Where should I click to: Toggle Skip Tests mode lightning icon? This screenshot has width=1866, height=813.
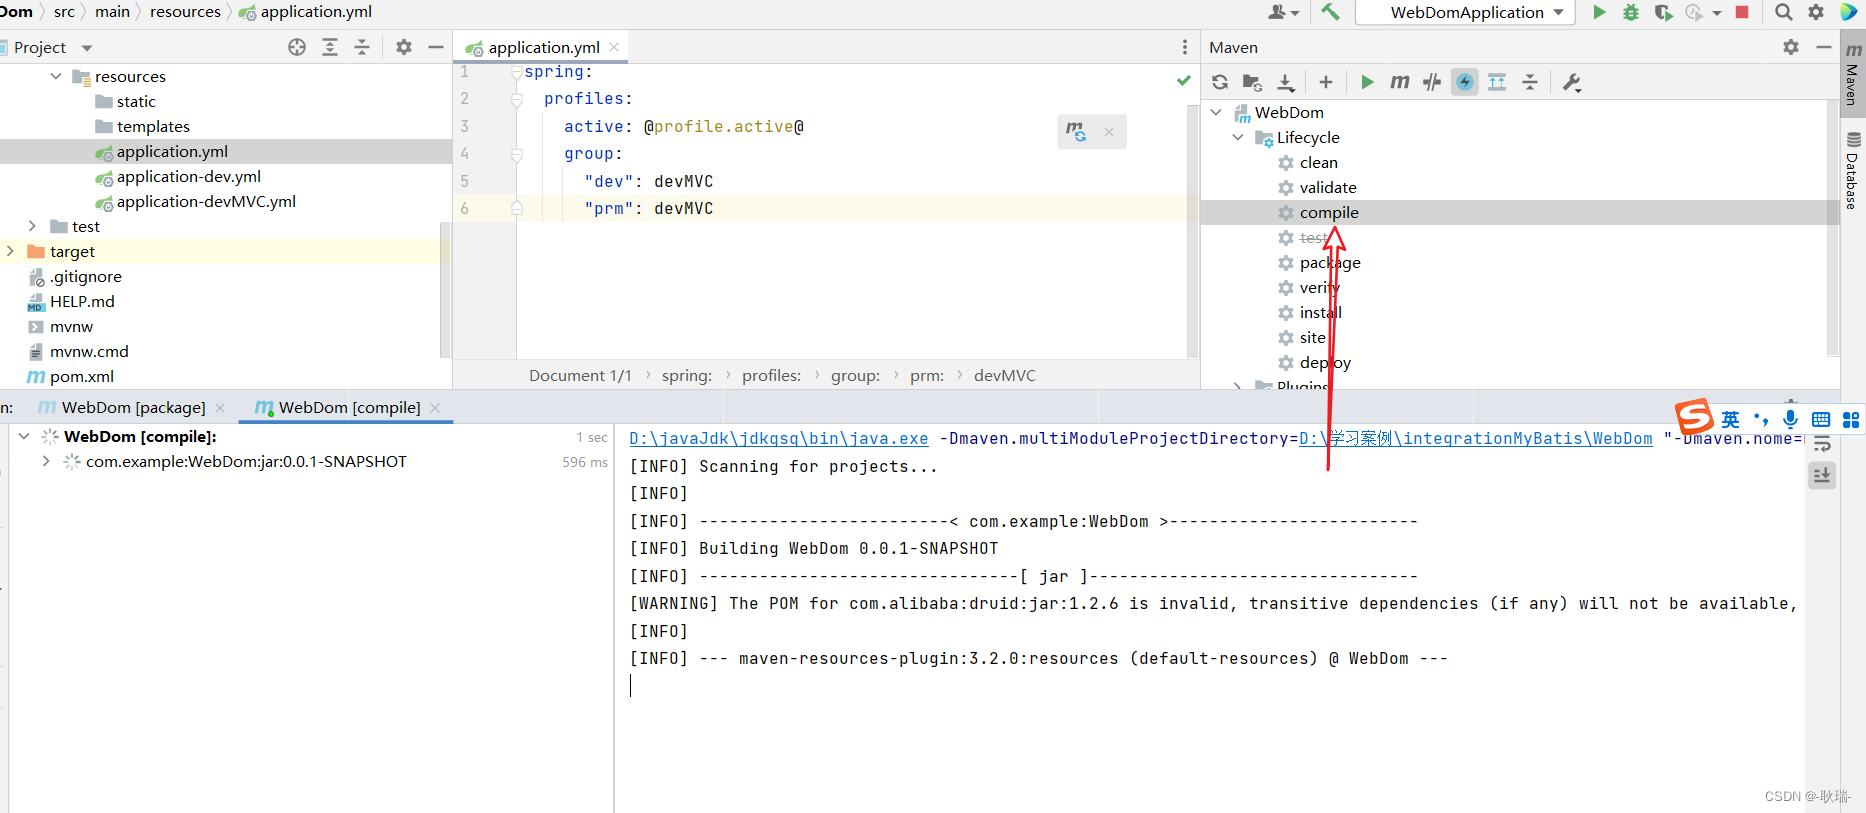tap(1465, 82)
